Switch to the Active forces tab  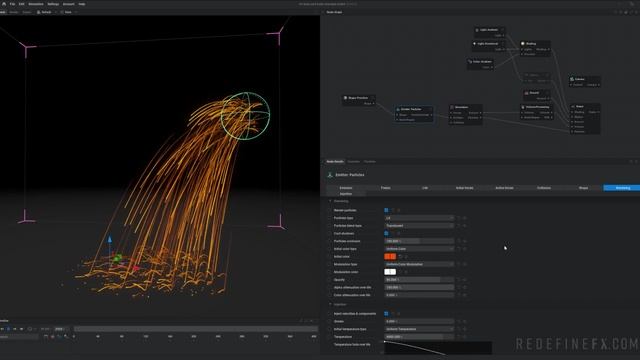tap(504, 188)
